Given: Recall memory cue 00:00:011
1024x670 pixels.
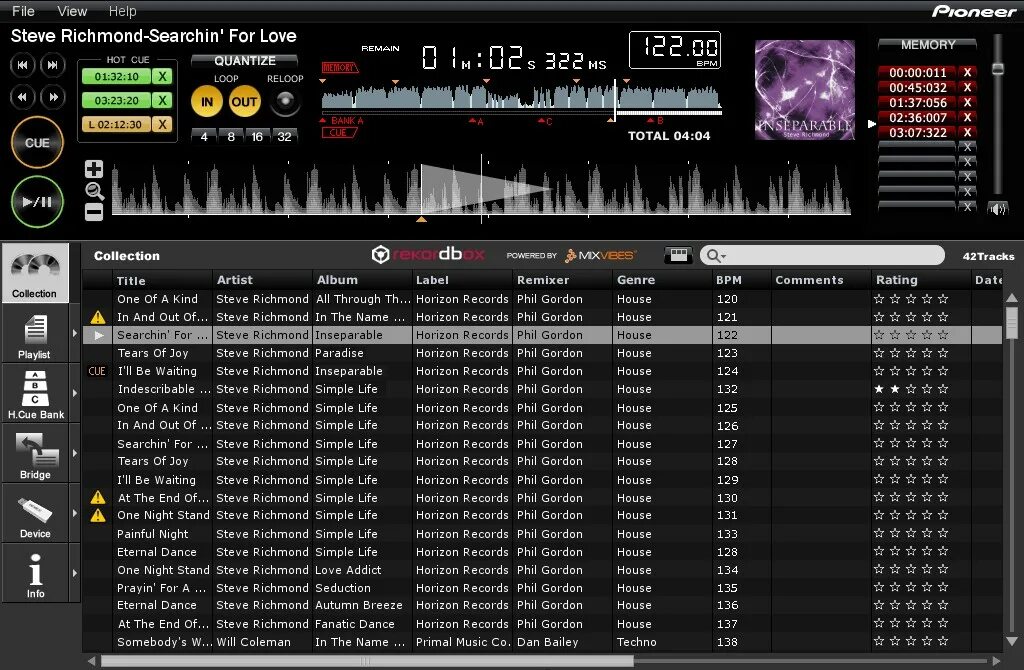Looking at the screenshot, I should 918,72.
